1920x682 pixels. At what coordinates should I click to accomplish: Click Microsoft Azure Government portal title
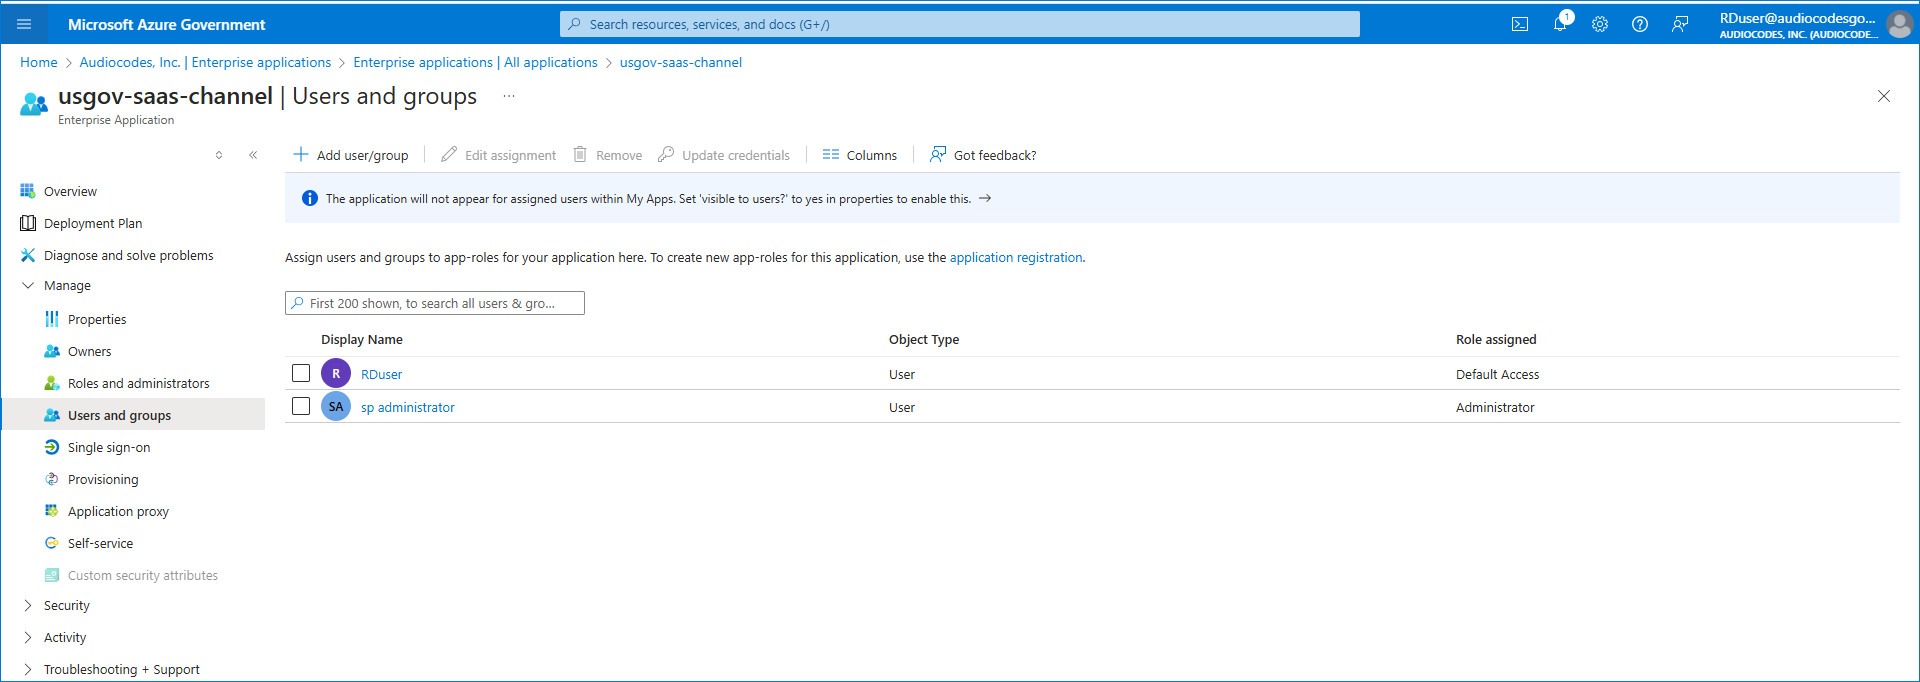coord(167,24)
